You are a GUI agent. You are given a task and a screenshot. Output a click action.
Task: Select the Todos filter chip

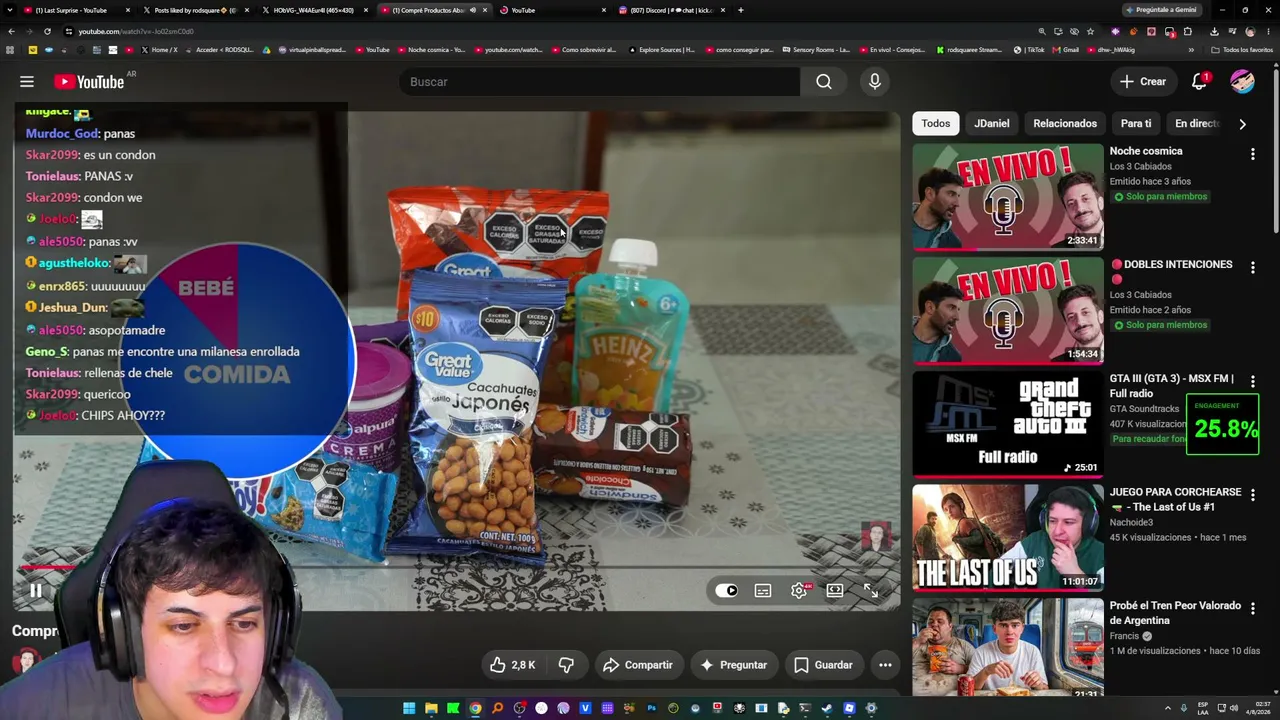(x=936, y=123)
